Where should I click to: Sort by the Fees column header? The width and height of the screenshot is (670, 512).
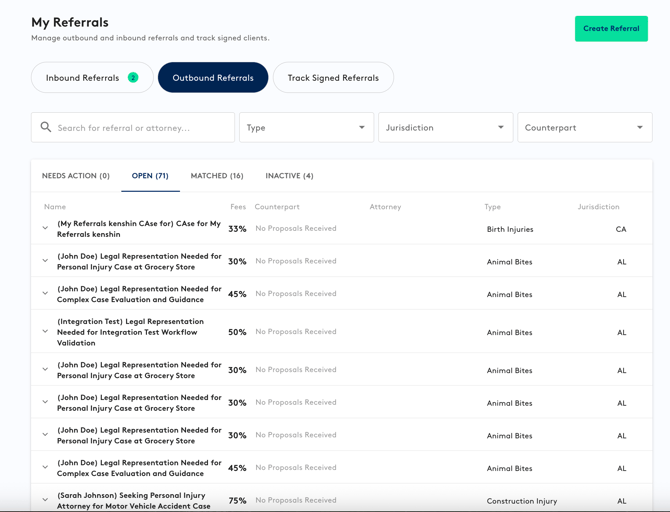pyautogui.click(x=238, y=207)
